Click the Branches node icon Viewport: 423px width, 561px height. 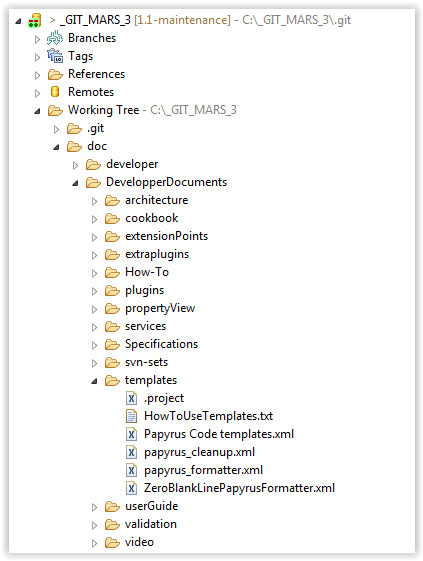(x=55, y=38)
